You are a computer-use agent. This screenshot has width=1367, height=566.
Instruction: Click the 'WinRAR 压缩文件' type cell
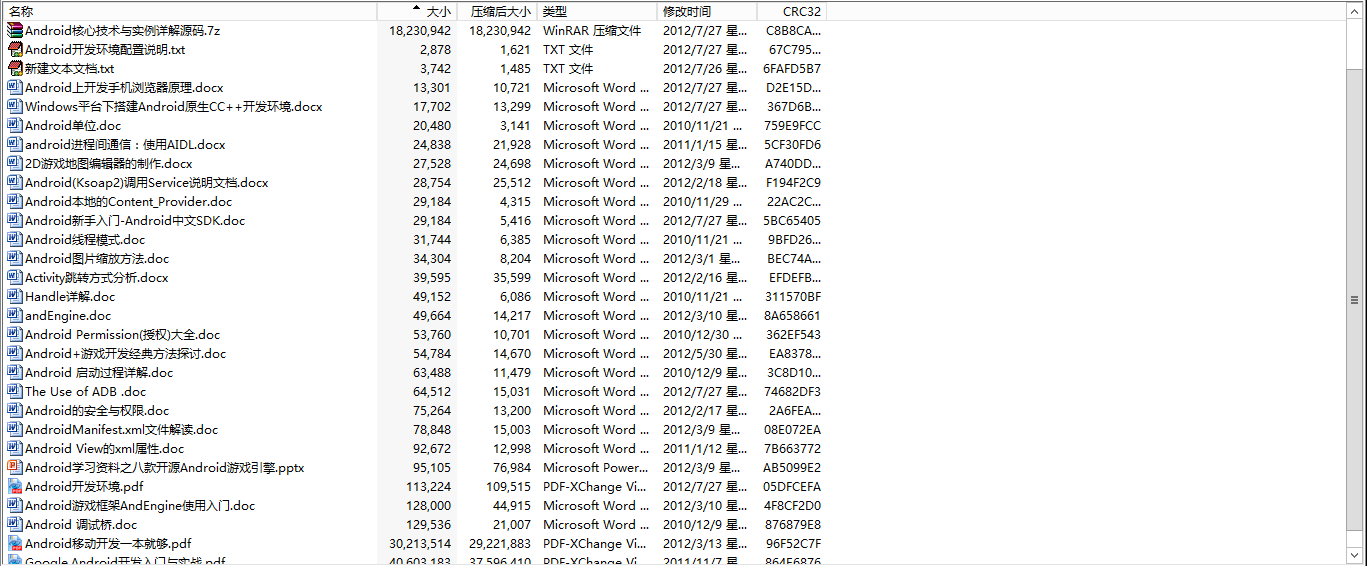592,30
